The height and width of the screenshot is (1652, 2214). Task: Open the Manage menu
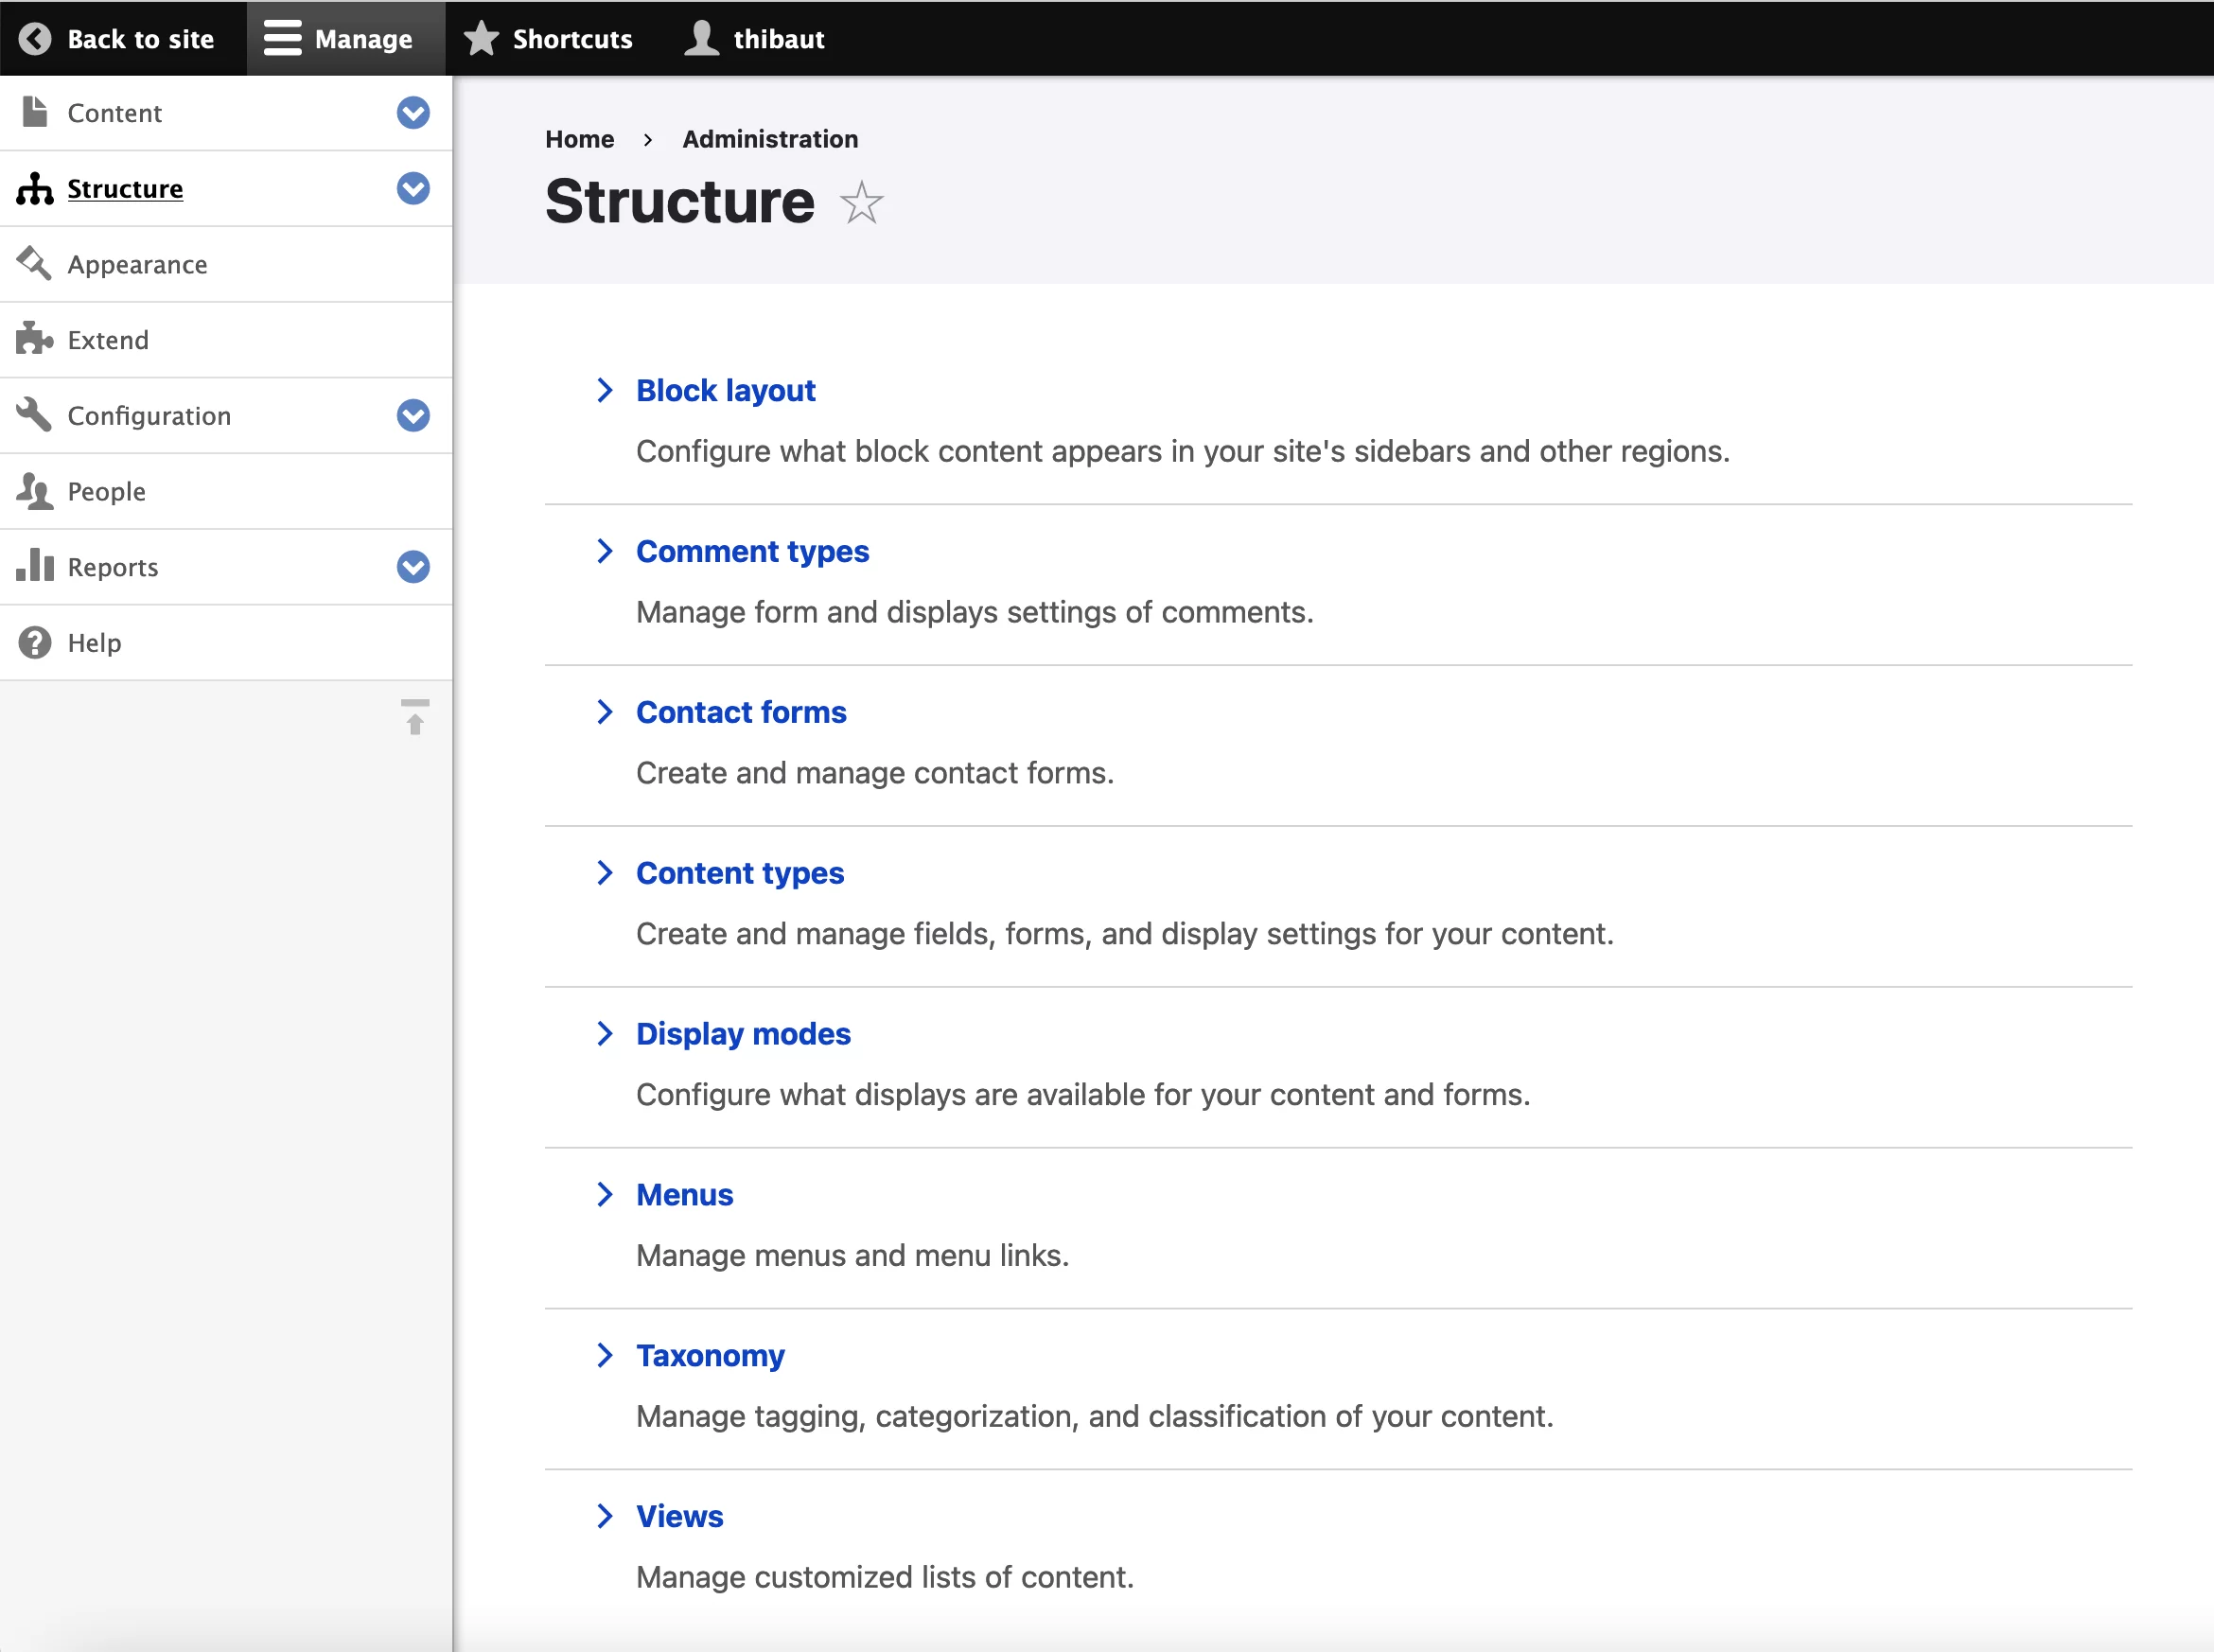340,38
